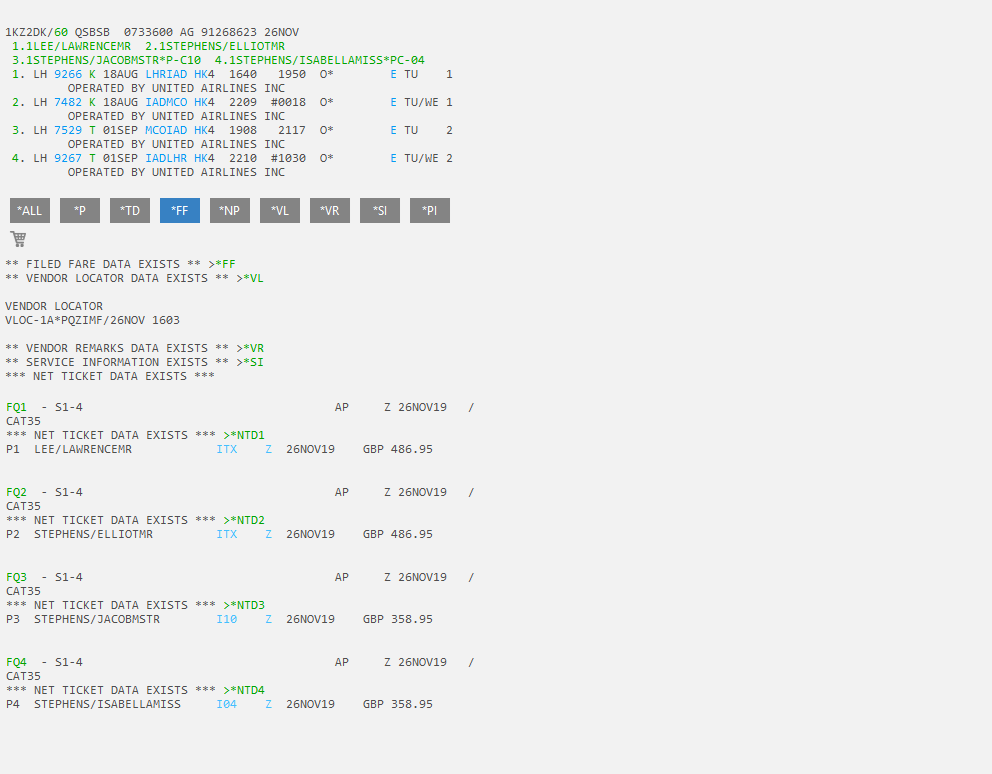Click GBP 486.95 for LEE/LAWRENCEMR
The width and height of the screenshot is (992, 774).
(398, 449)
